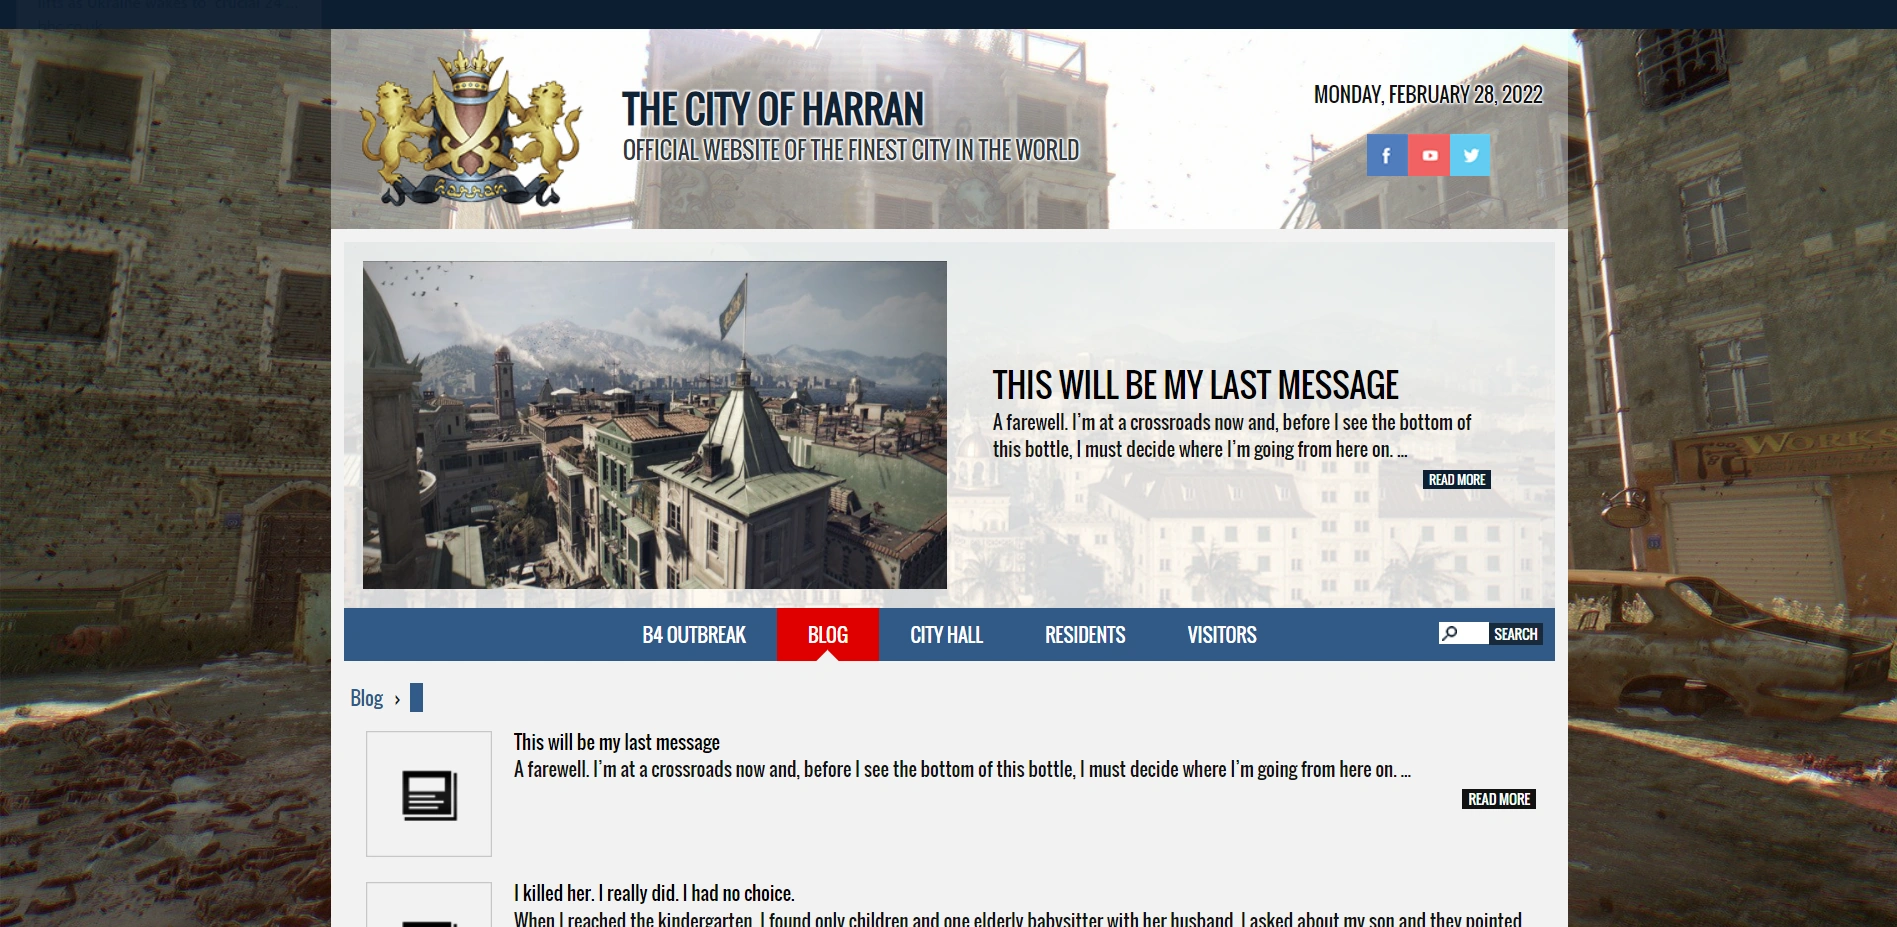Focus the search input field
The image size is (1897, 927).
click(1464, 633)
